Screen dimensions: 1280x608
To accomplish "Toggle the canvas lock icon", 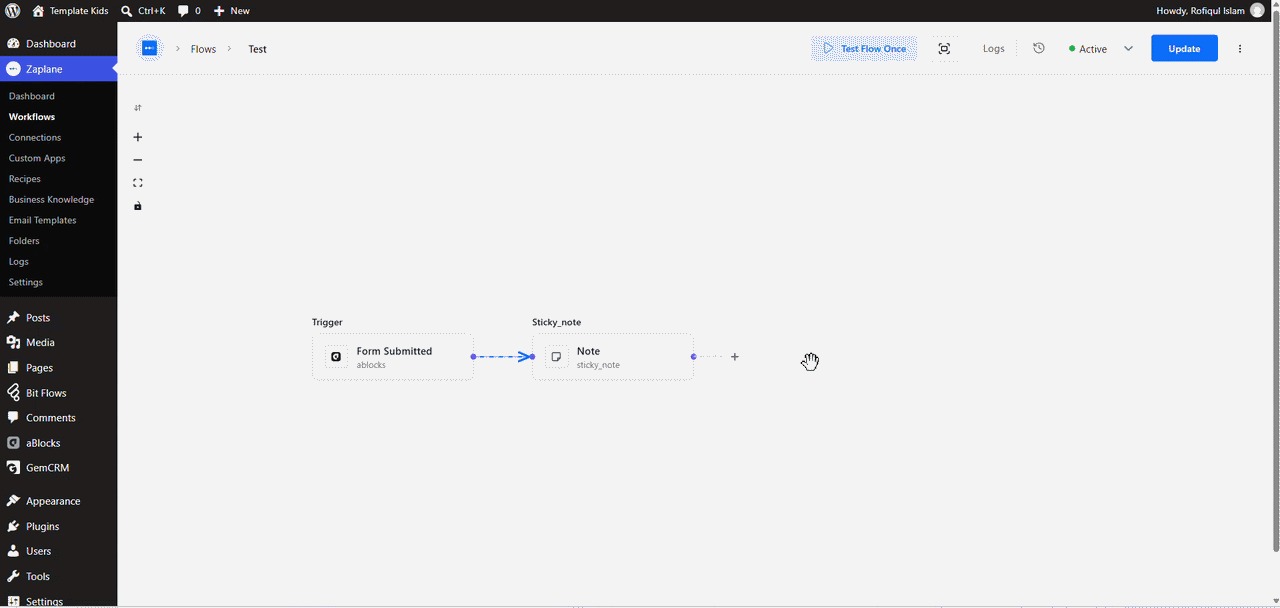I will [x=138, y=206].
